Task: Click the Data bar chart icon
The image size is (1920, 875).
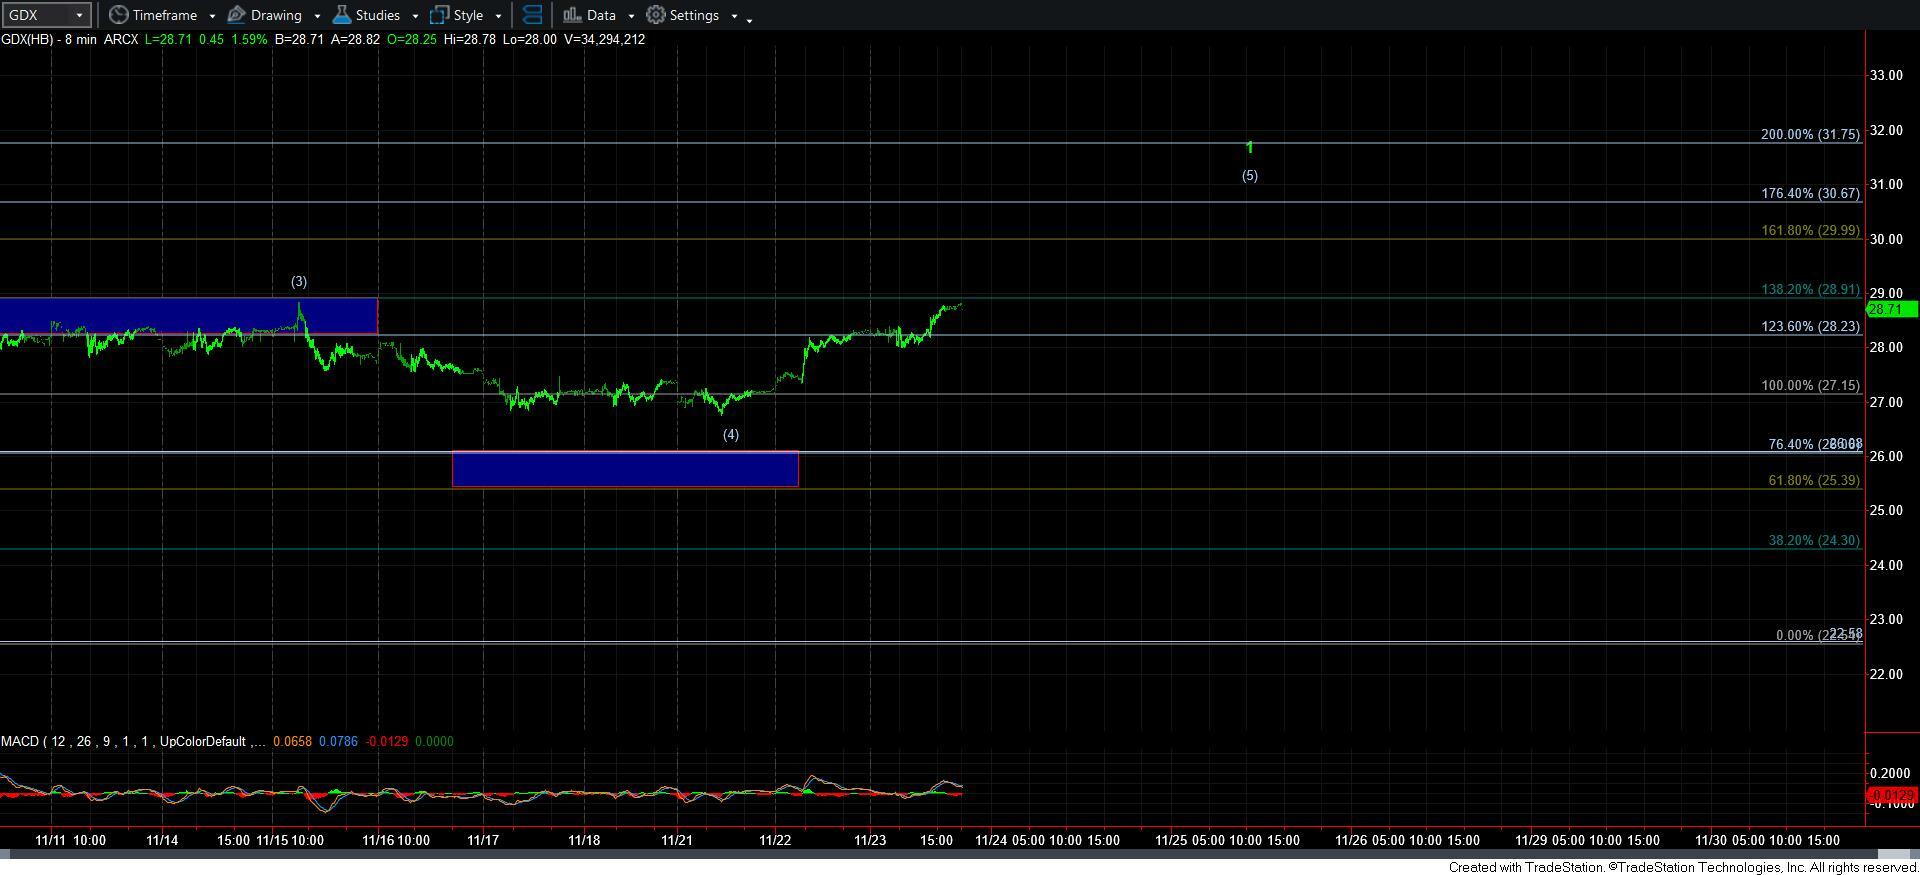Action: (572, 15)
